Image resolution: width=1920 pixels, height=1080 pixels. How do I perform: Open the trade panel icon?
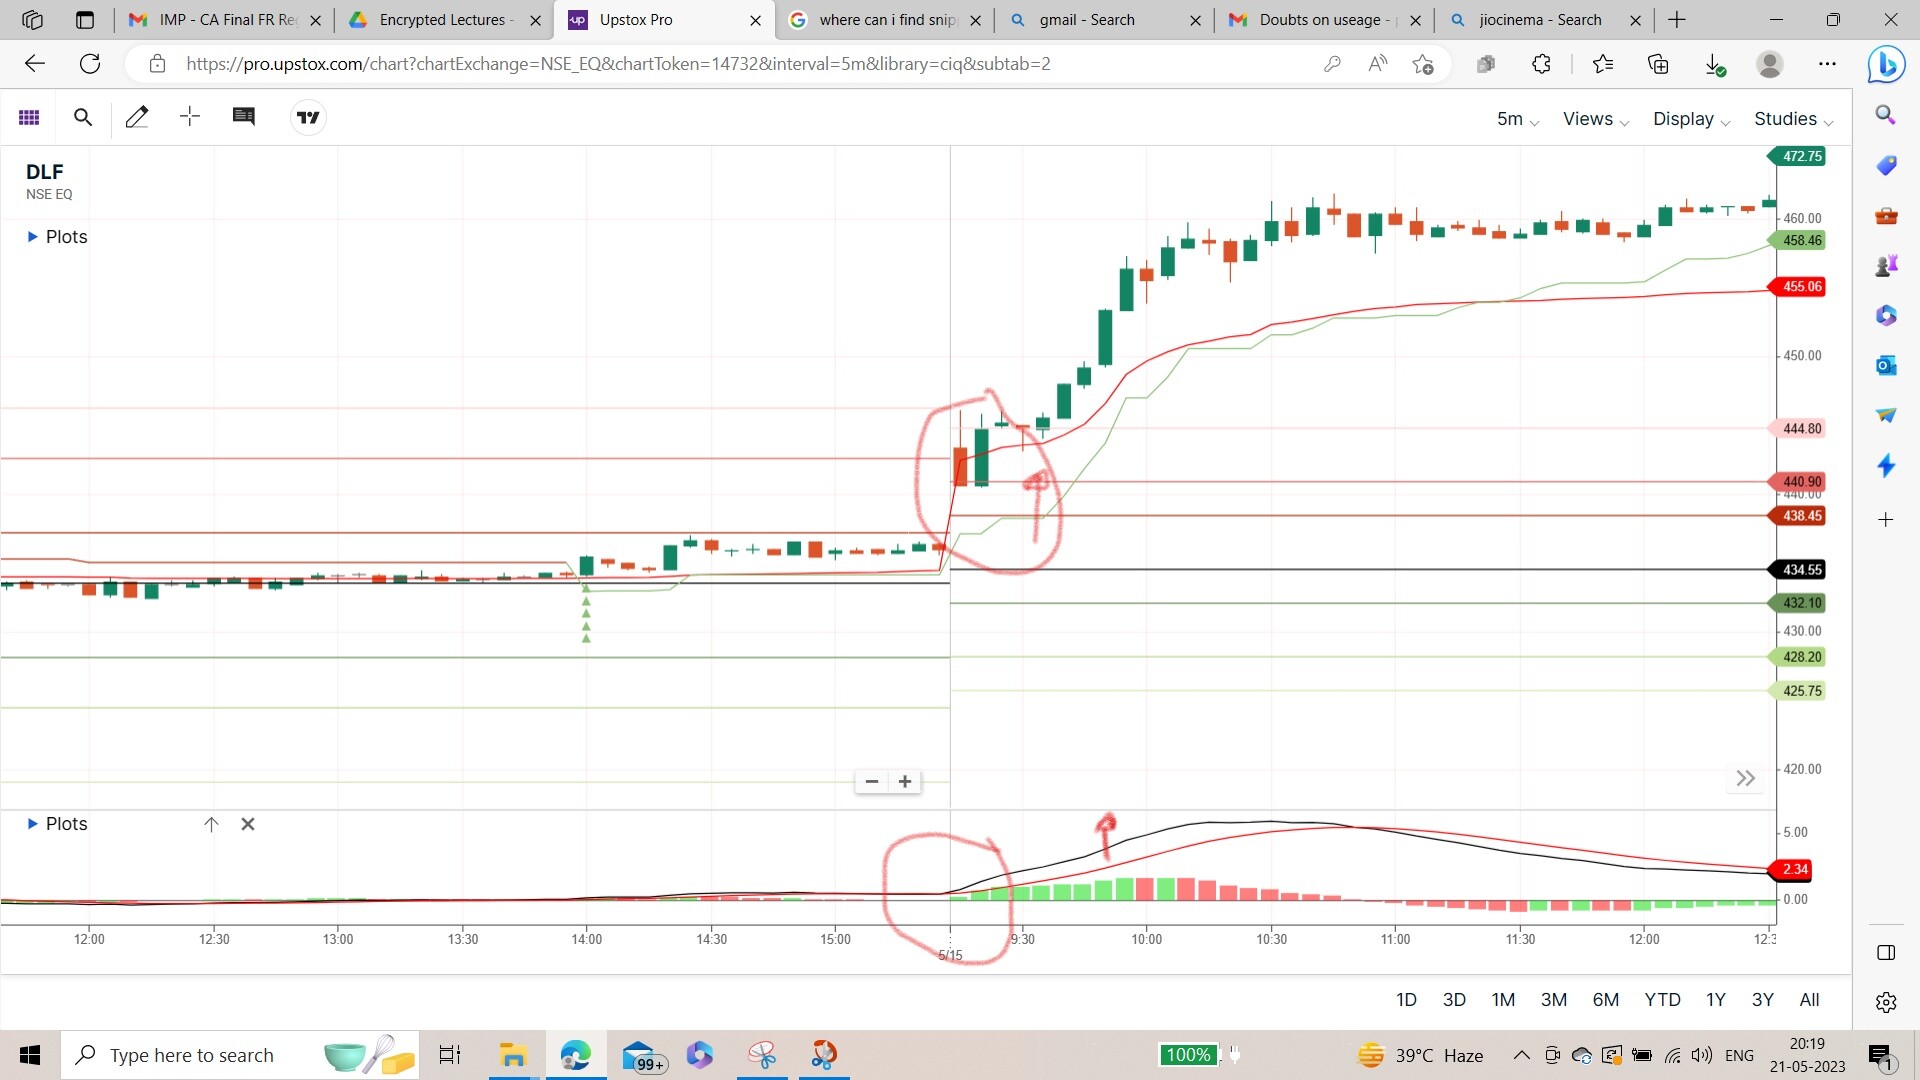pos(244,117)
